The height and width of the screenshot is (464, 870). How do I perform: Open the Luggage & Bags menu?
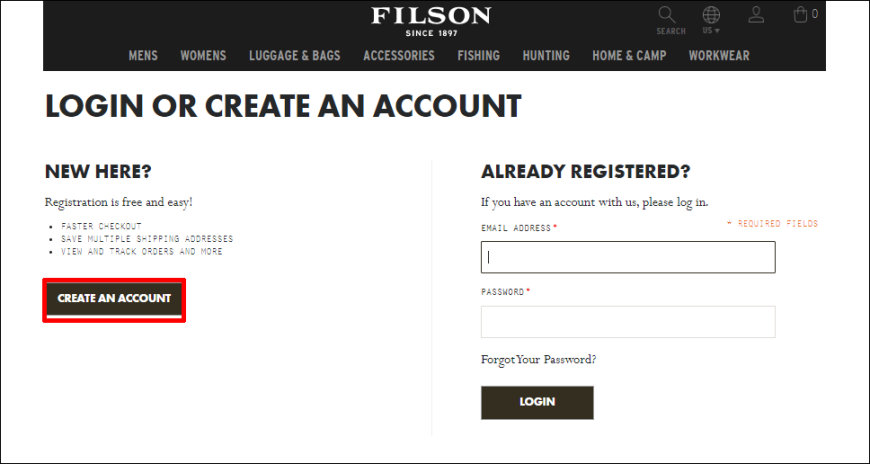(295, 56)
